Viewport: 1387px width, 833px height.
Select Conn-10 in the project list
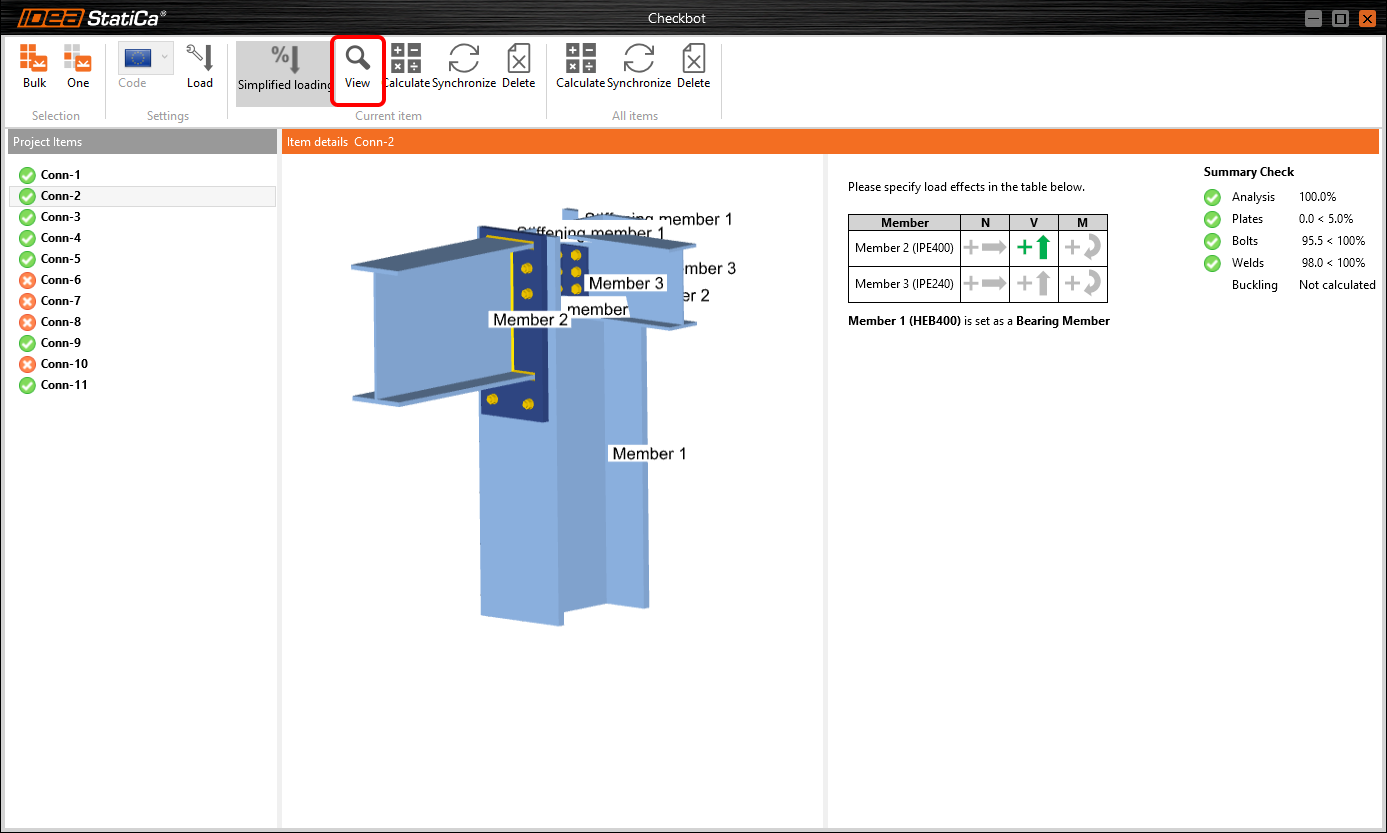[x=64, y=364]
